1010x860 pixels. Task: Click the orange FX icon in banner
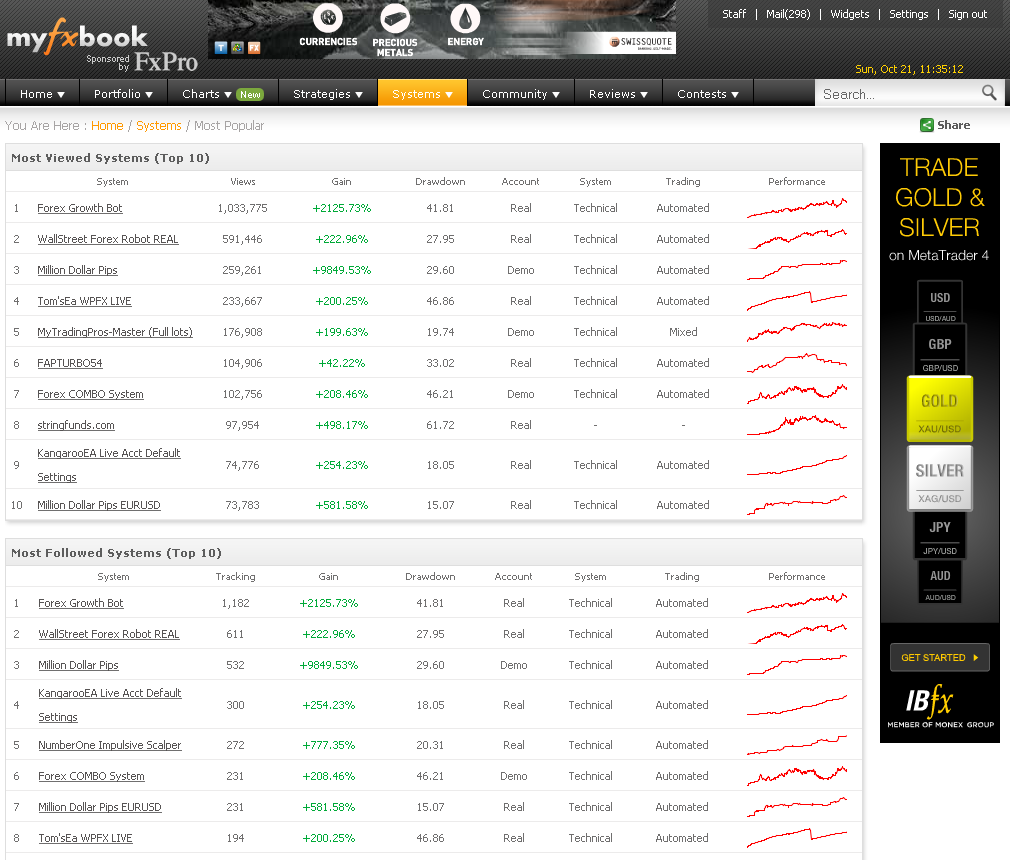pyautogui.click(x=254, y=47)
